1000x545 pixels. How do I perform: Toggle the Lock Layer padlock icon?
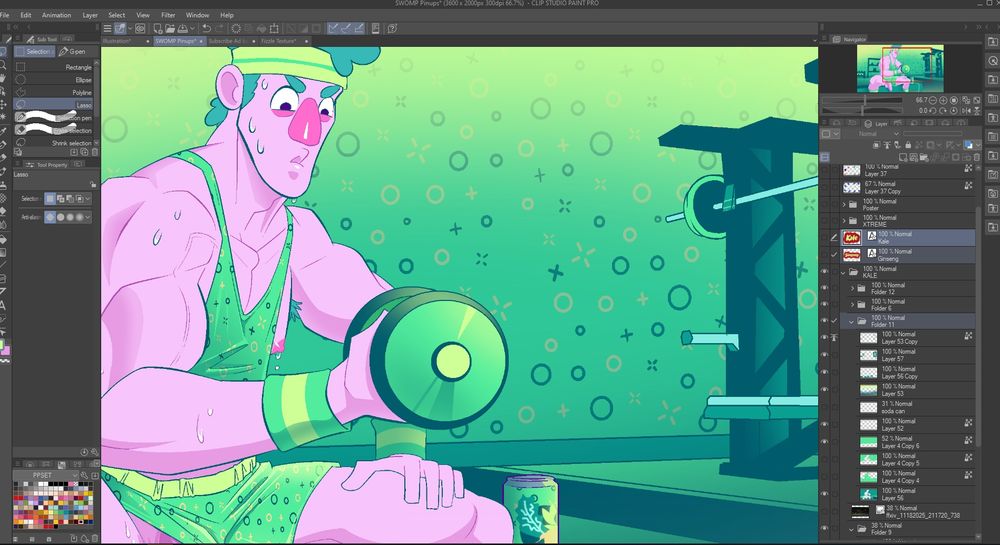tap(908, 145)
